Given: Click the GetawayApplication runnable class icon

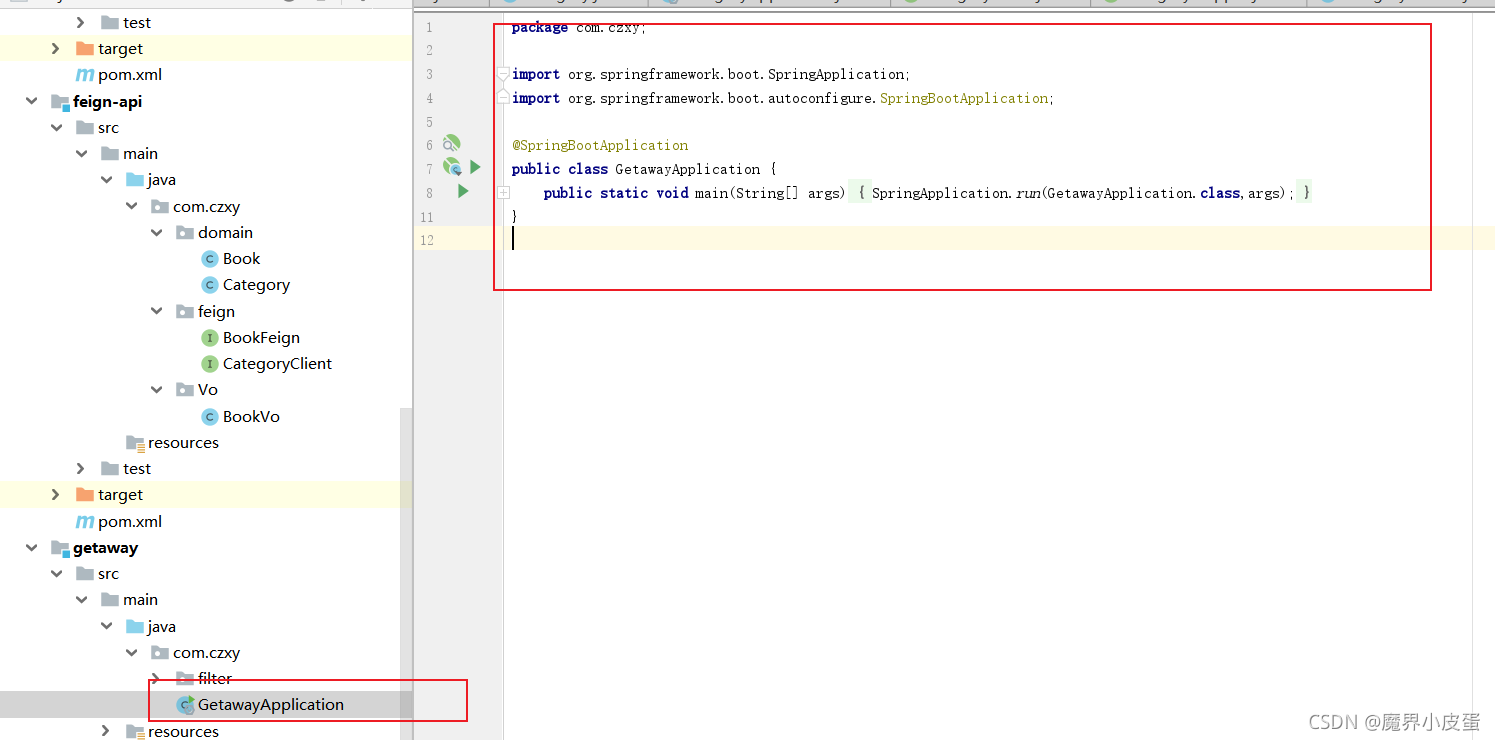Looking at the screenshot, I should 185,705.
